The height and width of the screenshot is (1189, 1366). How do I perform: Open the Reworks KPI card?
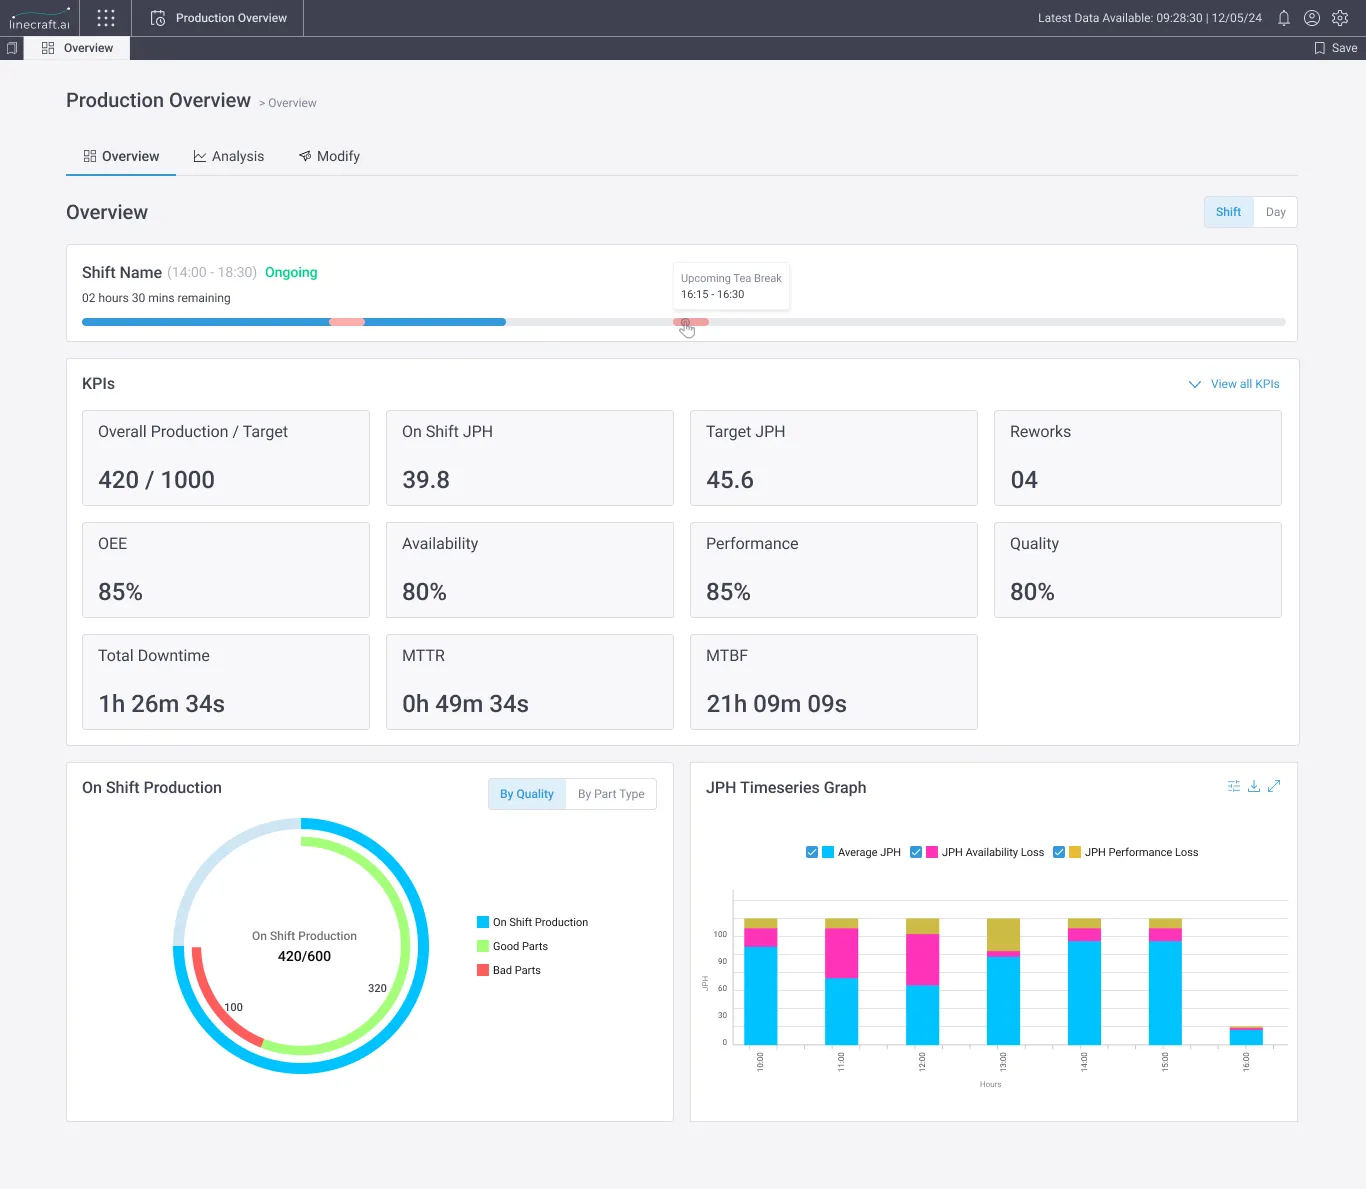click(1138, 458)
